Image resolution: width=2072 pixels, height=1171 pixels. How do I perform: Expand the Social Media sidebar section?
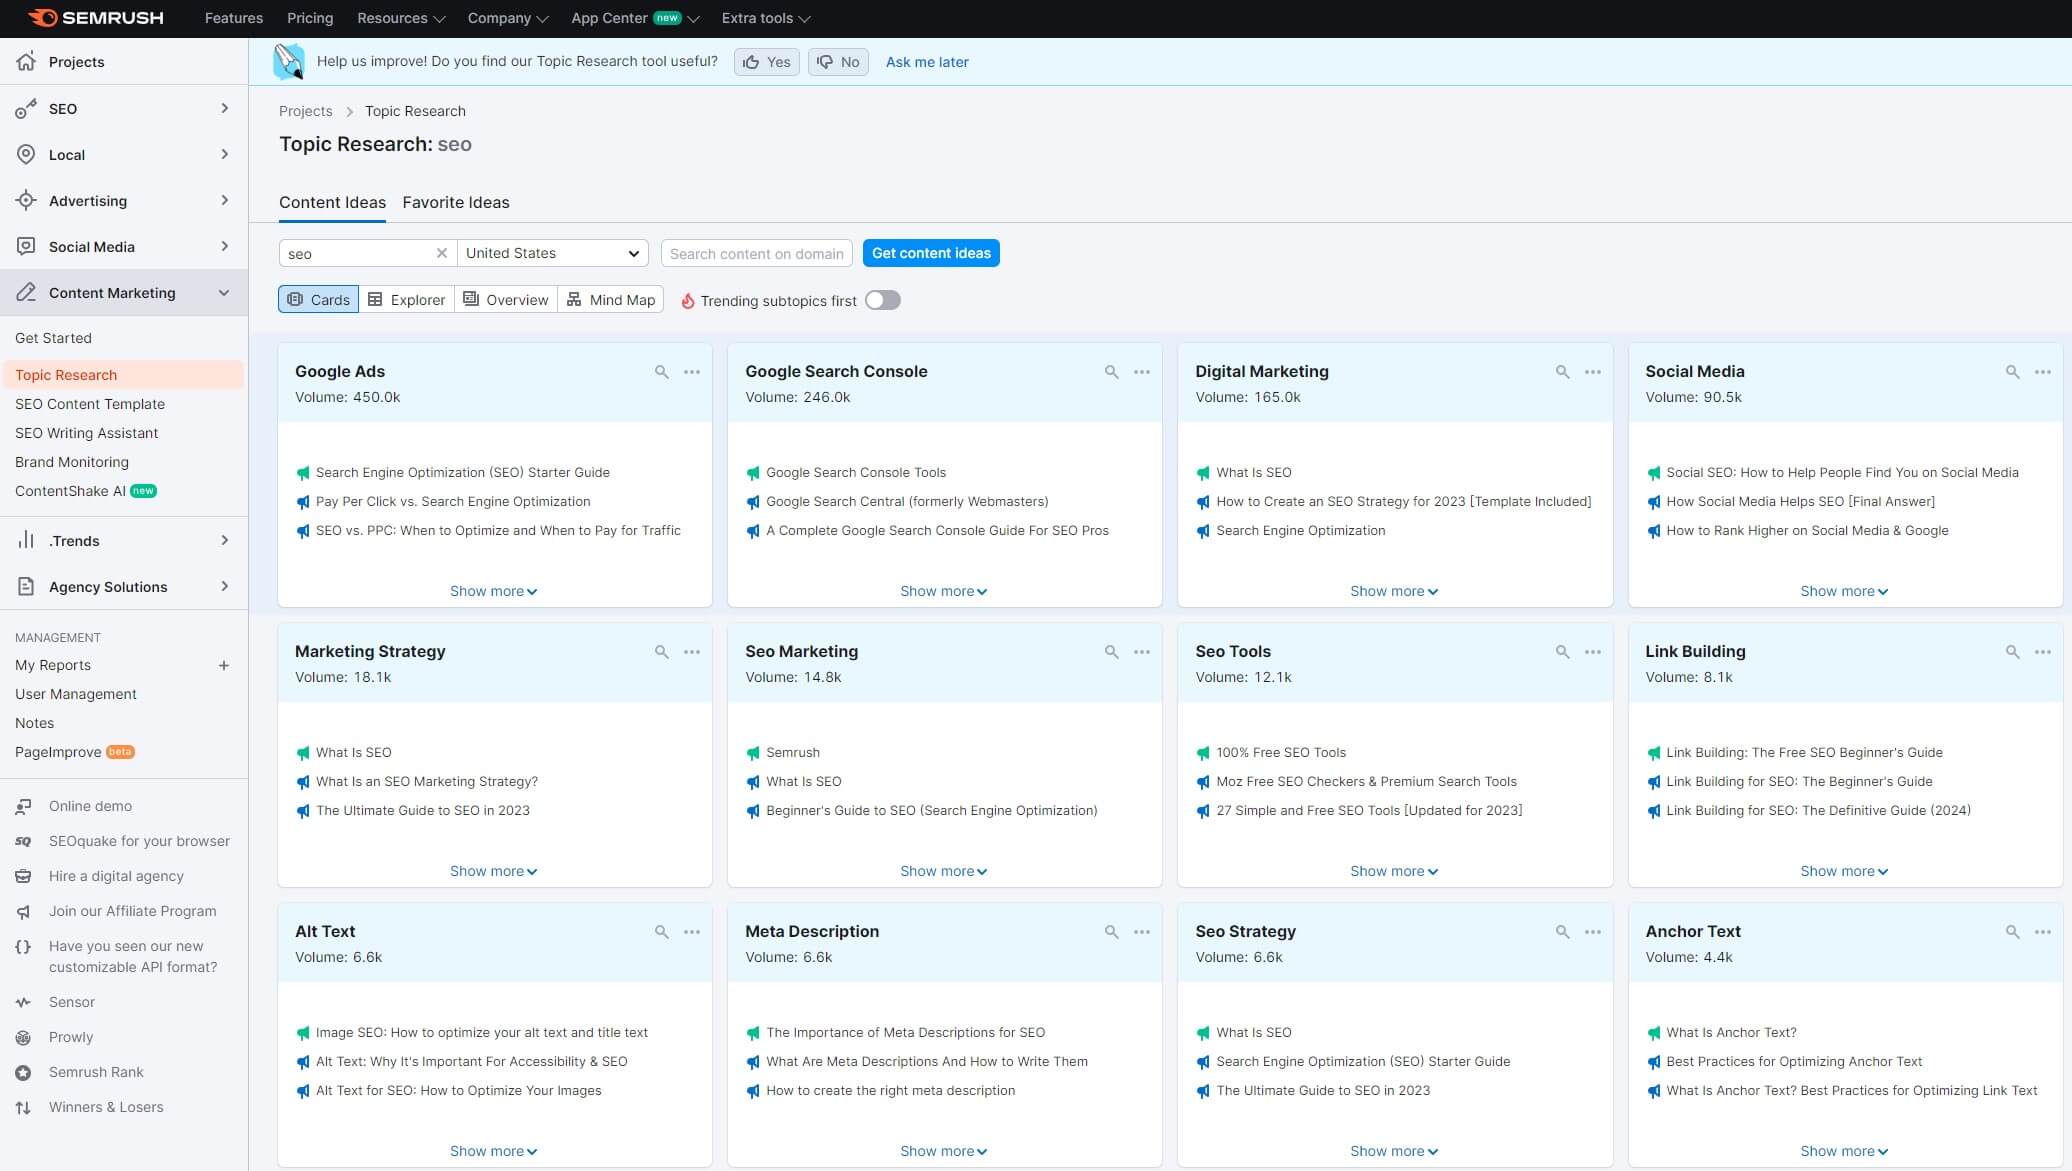(124, 246)
